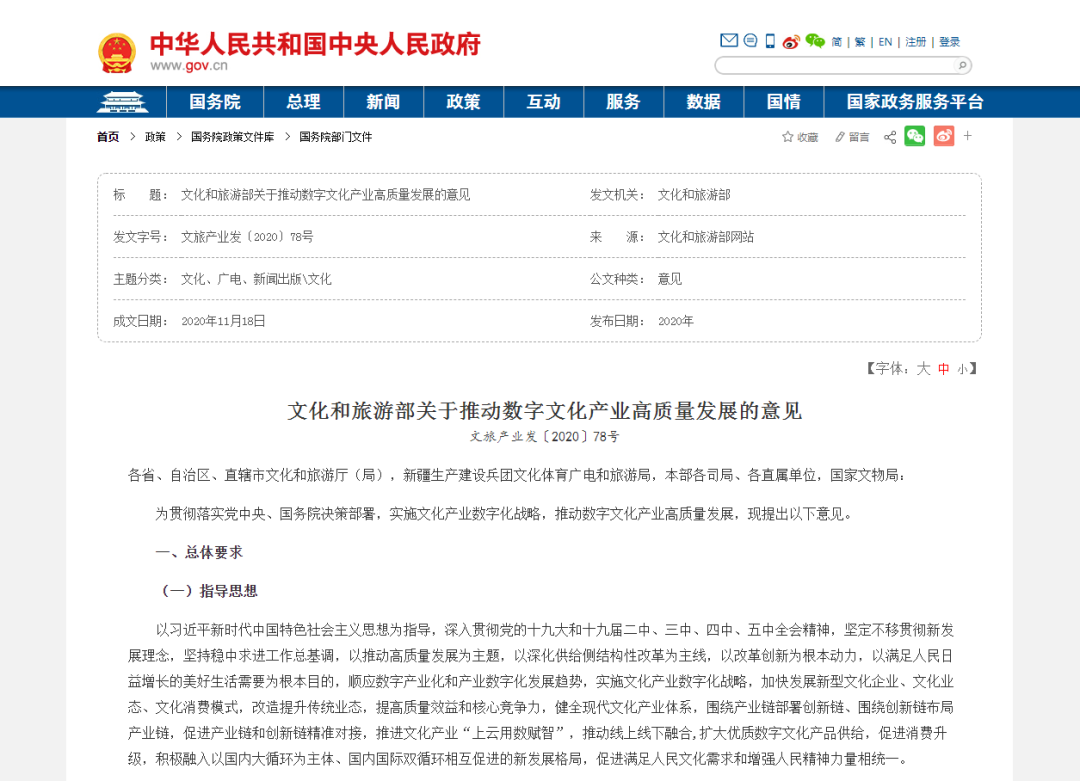Click the Weibo icon in the top header
Viewport: 1080px width, 781px height.
[x=791, y=41]
